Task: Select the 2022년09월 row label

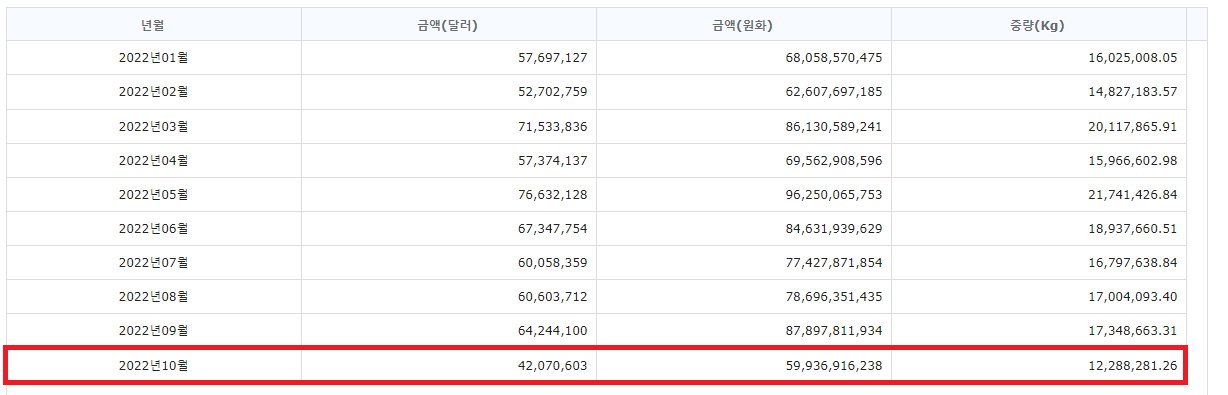Action: (x=153, y=330)
